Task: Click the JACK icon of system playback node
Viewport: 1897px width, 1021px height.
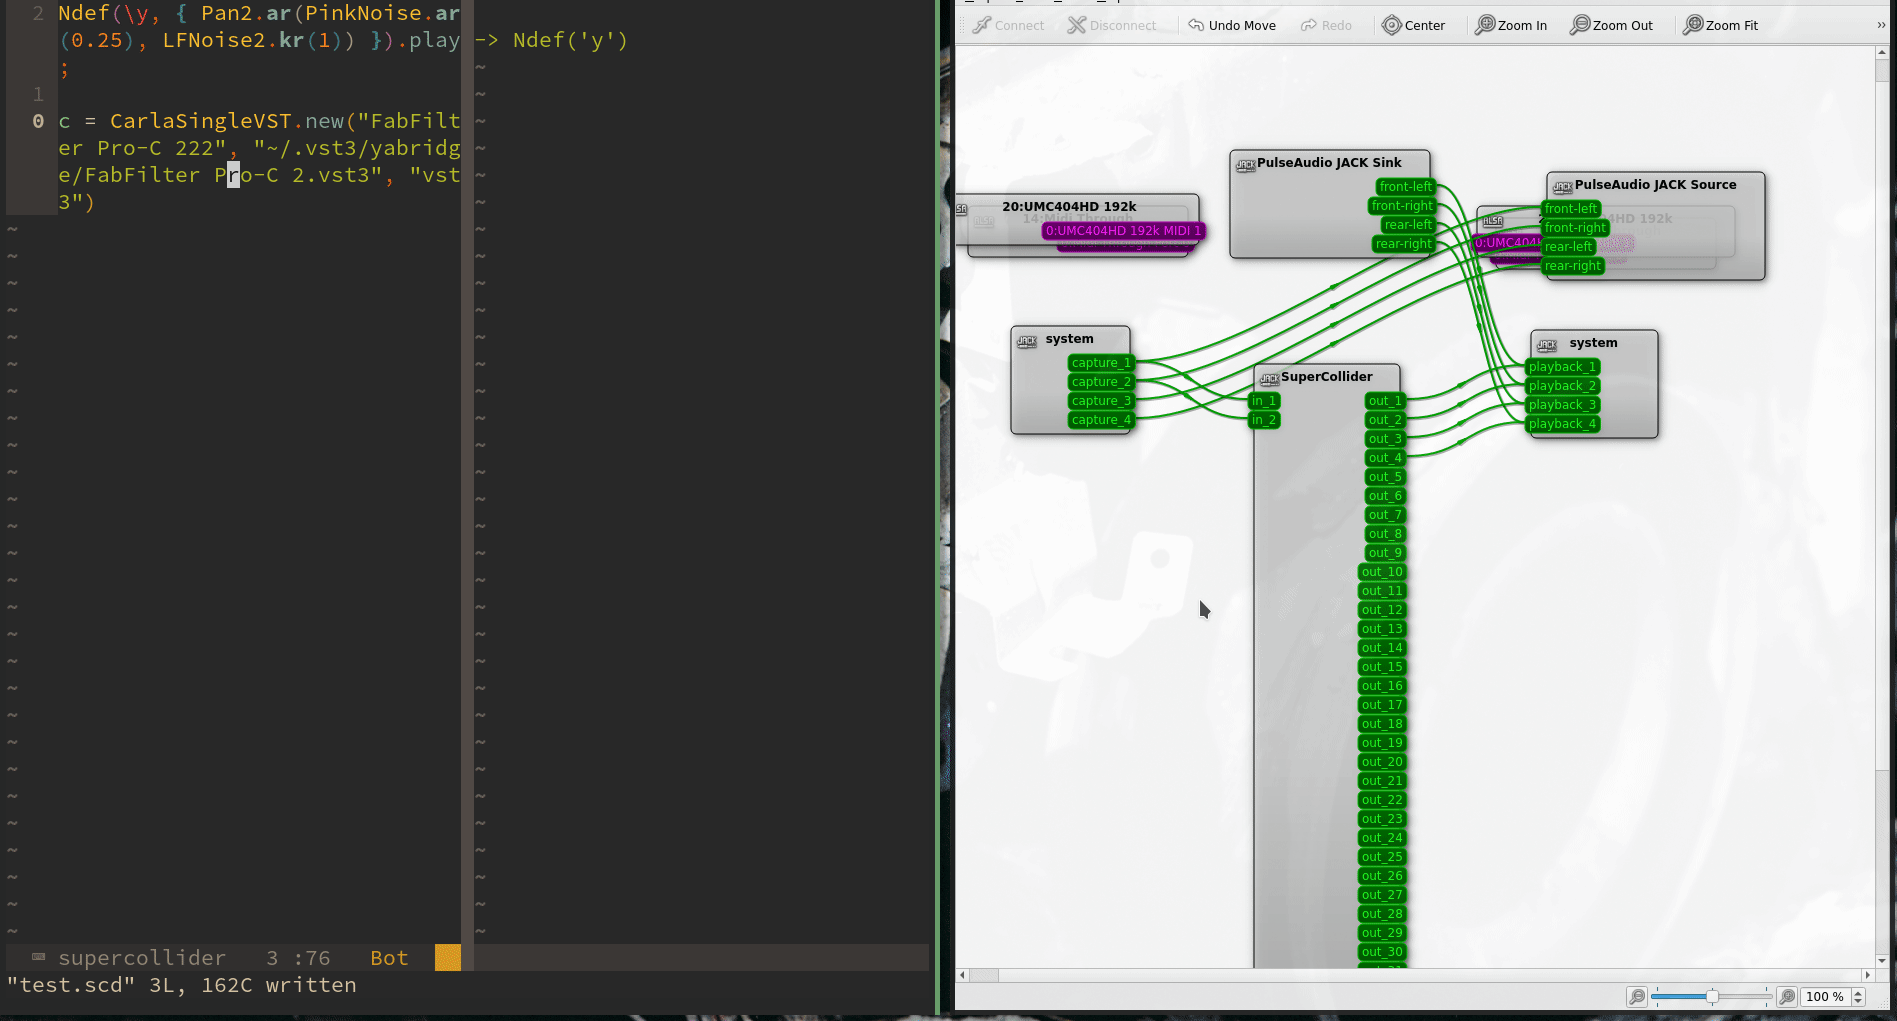Action: pyautogui.click(x=1547, y=345)
